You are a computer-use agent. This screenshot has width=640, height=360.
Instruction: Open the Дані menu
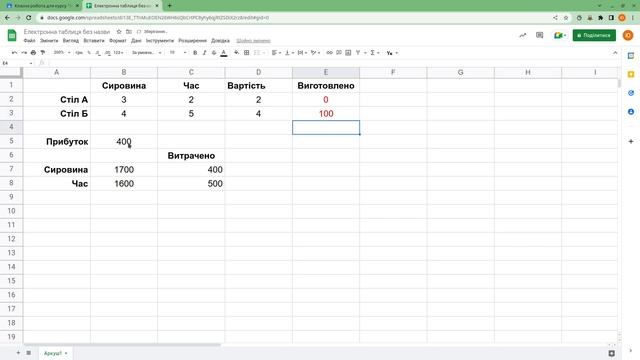point(136,41)
